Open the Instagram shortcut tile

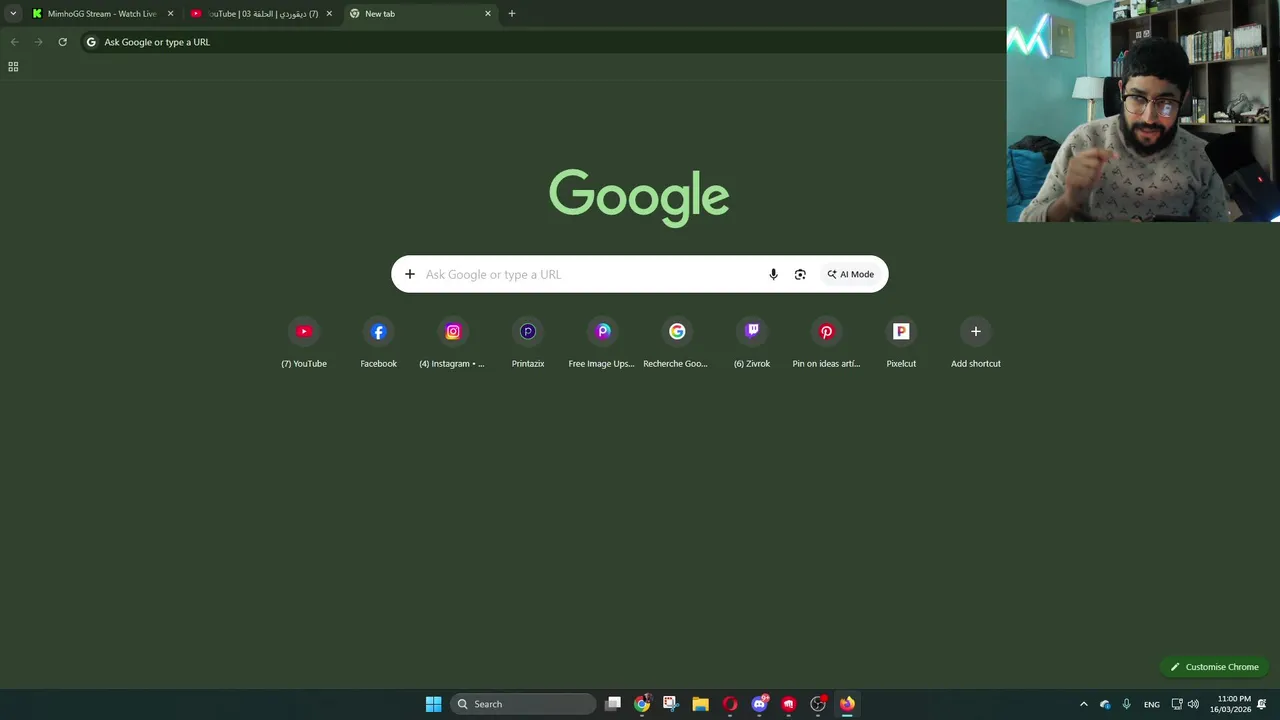coord(453,343)
